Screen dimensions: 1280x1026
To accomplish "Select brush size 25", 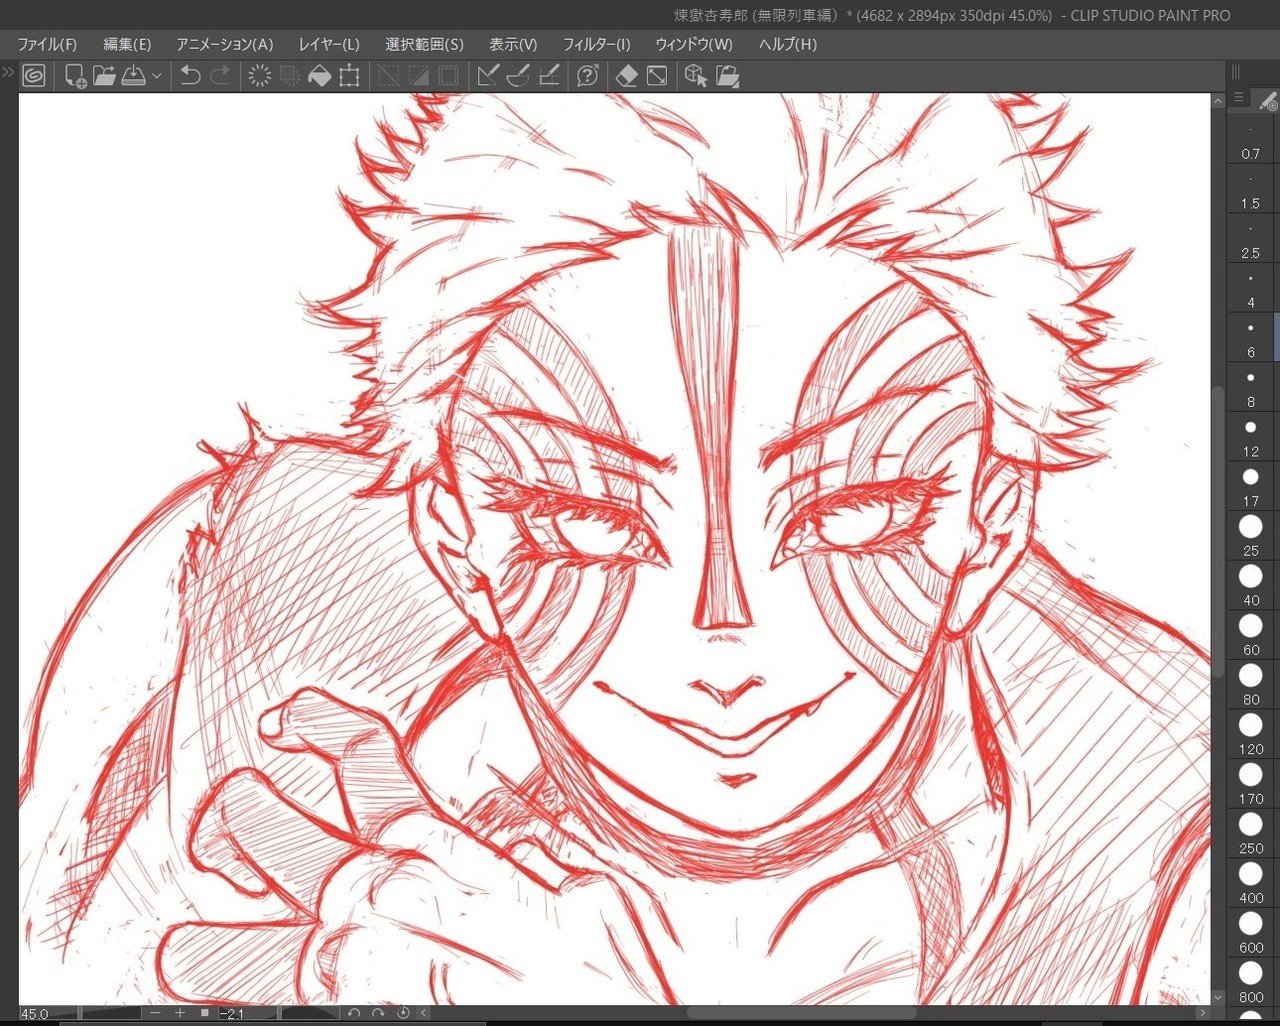I will click(1251, 537).
